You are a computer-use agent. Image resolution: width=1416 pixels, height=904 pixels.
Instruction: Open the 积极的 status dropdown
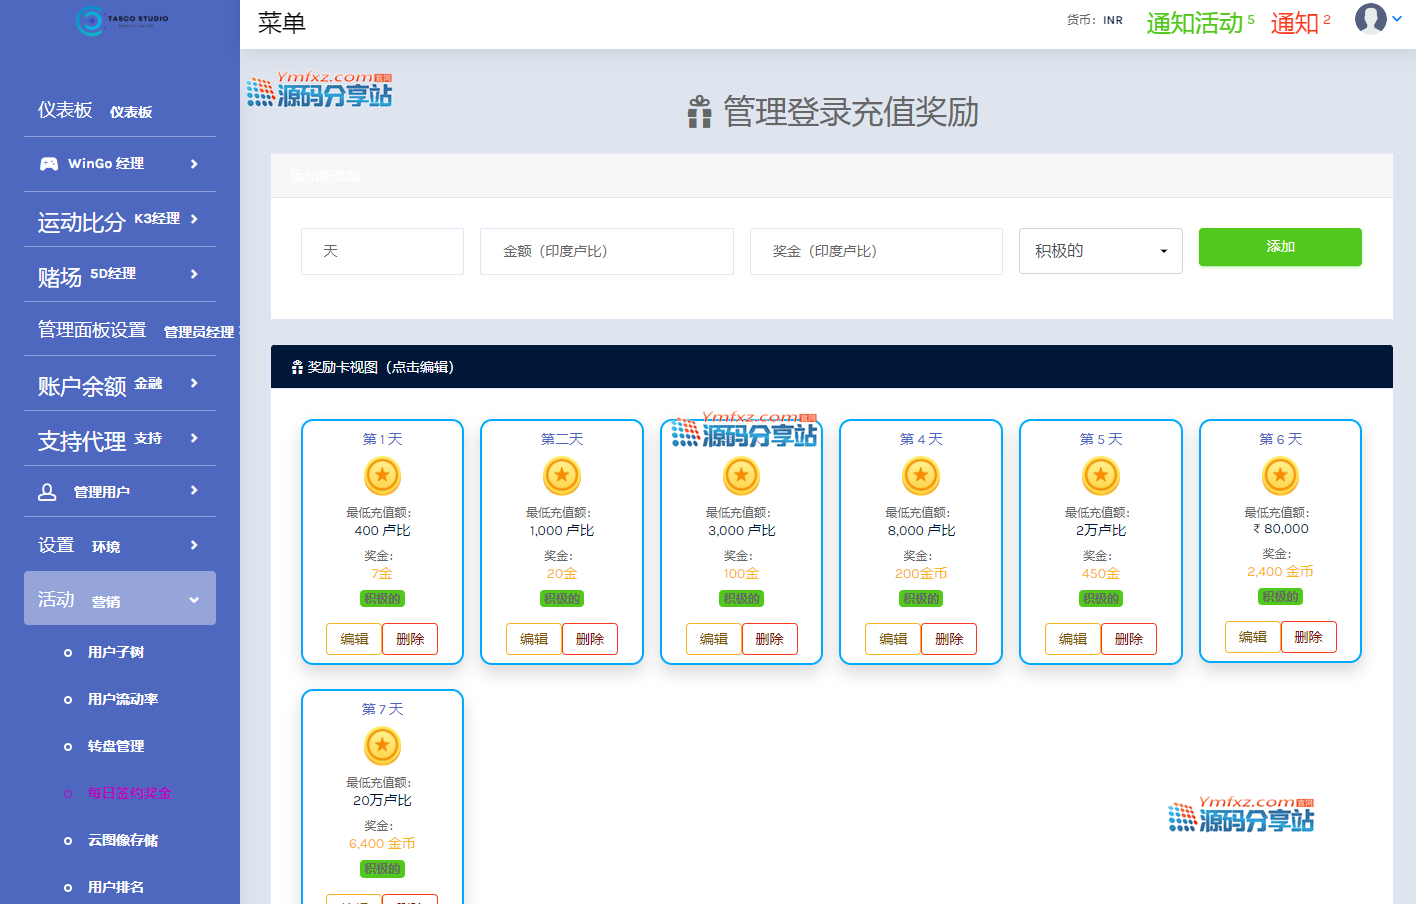(x=1100, y=251)
